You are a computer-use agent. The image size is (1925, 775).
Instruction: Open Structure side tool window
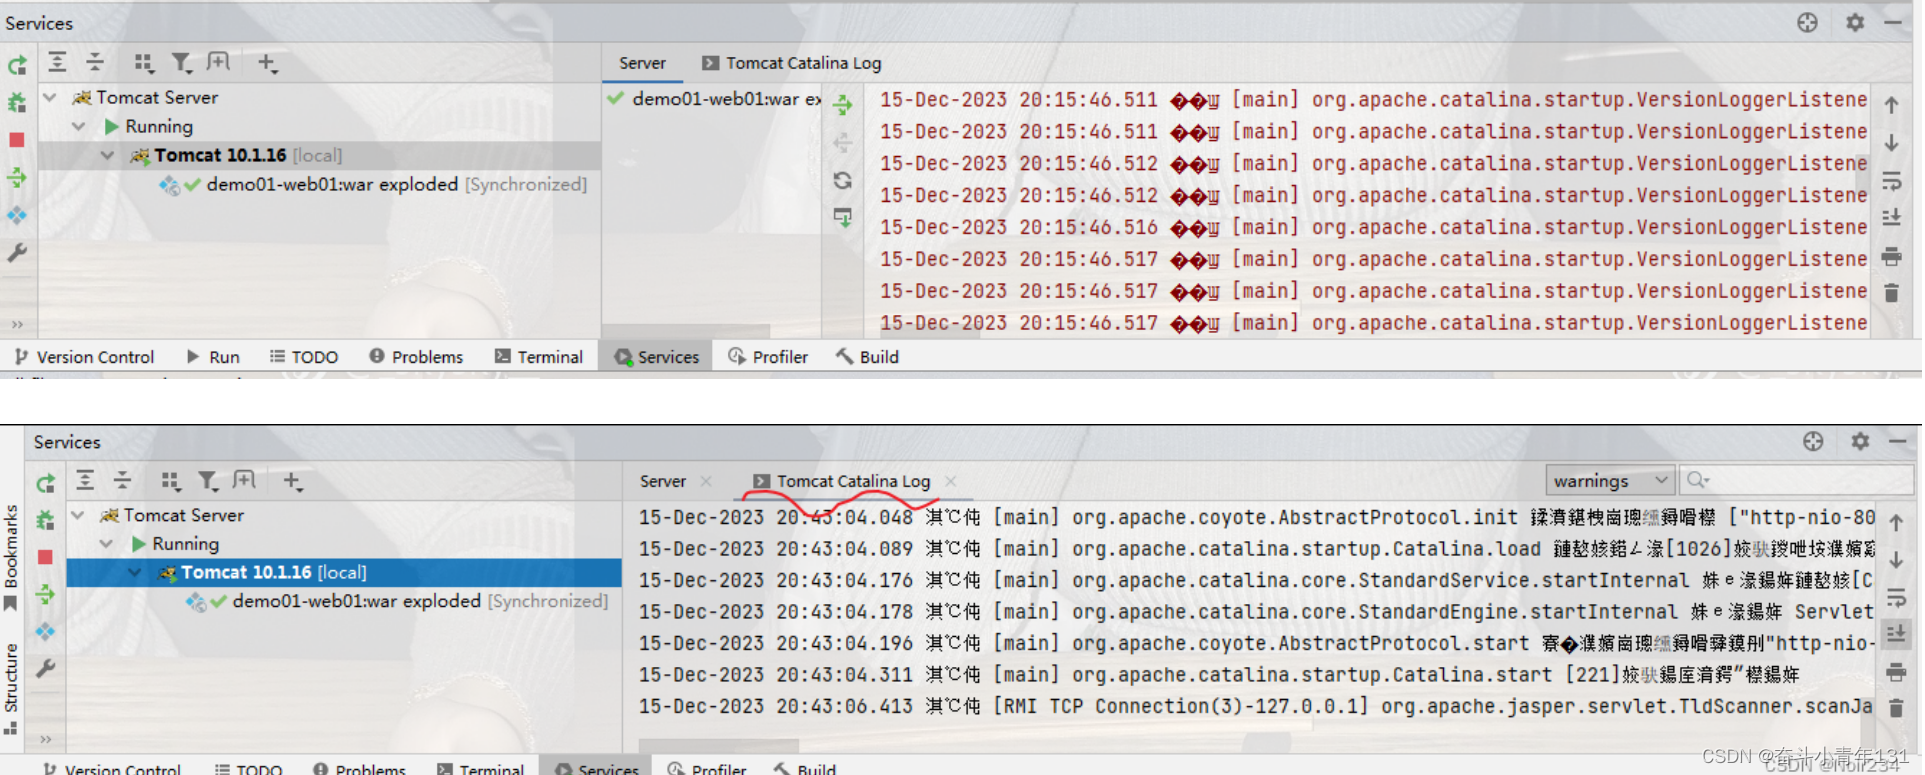tap(11, 688)
